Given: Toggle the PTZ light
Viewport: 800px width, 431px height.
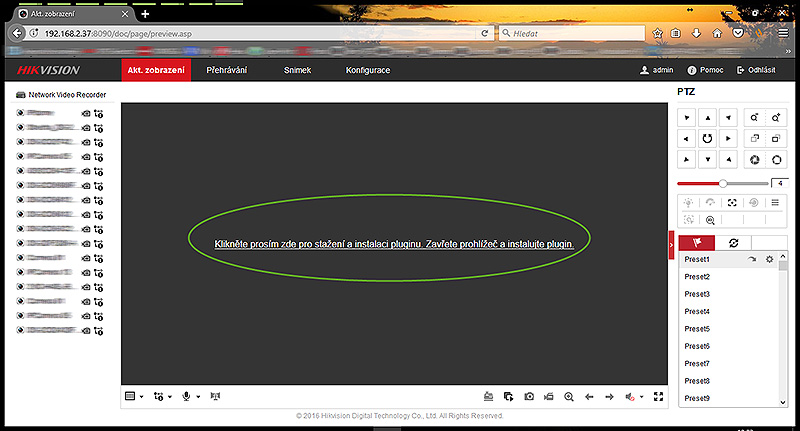Looking at the screenshot, I should [x=688, y=202].
